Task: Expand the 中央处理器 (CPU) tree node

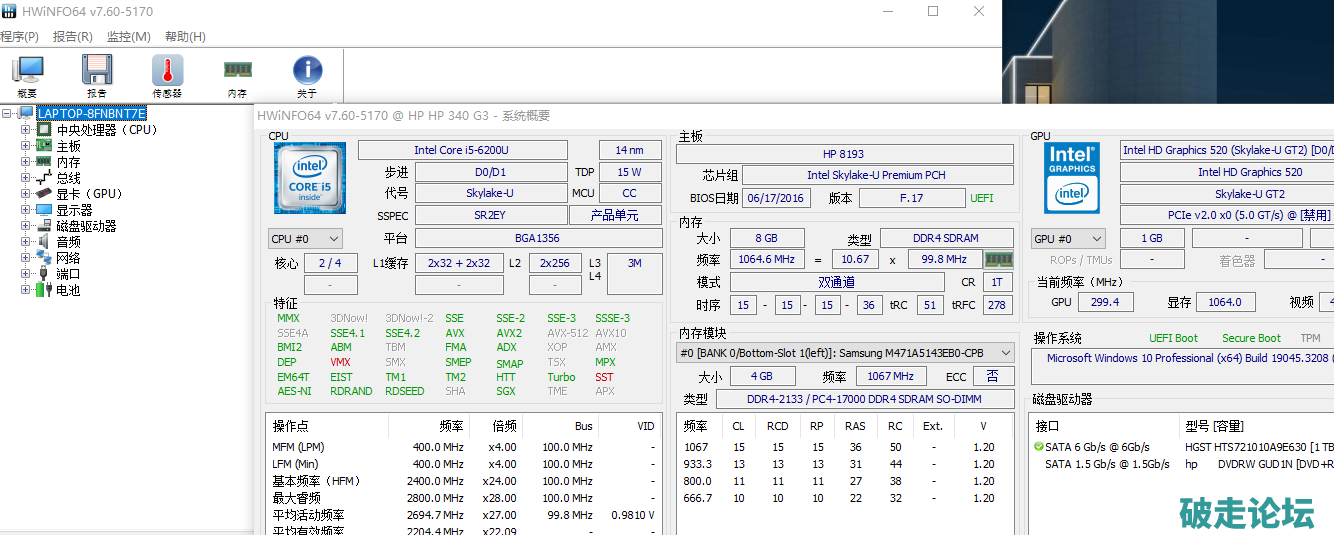Action: pos(26,130)
